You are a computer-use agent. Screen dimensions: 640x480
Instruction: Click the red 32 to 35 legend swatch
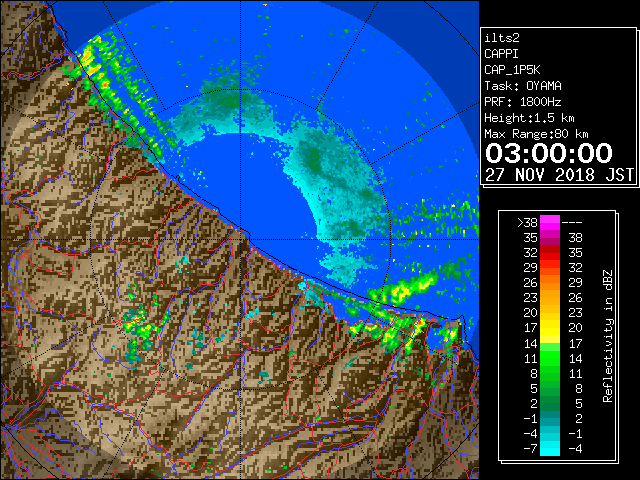click(550, 253)
